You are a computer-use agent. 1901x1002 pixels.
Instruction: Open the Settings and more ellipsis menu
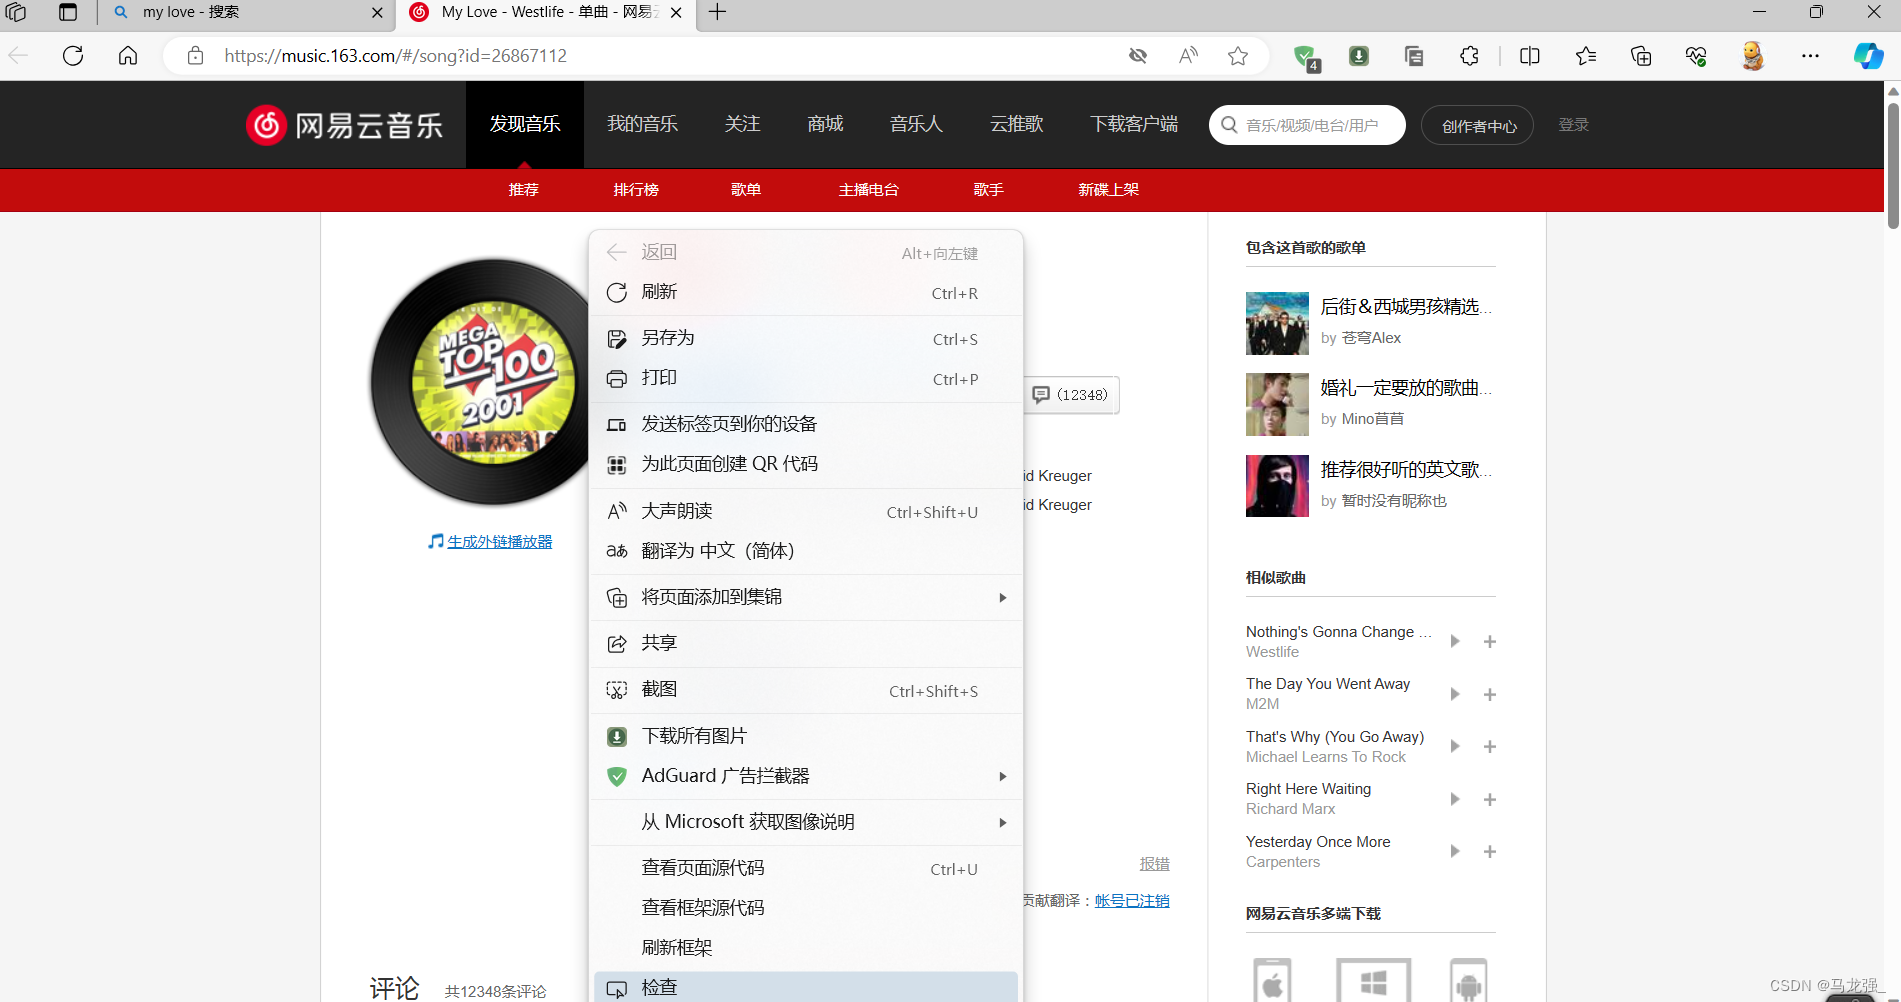1810,55
